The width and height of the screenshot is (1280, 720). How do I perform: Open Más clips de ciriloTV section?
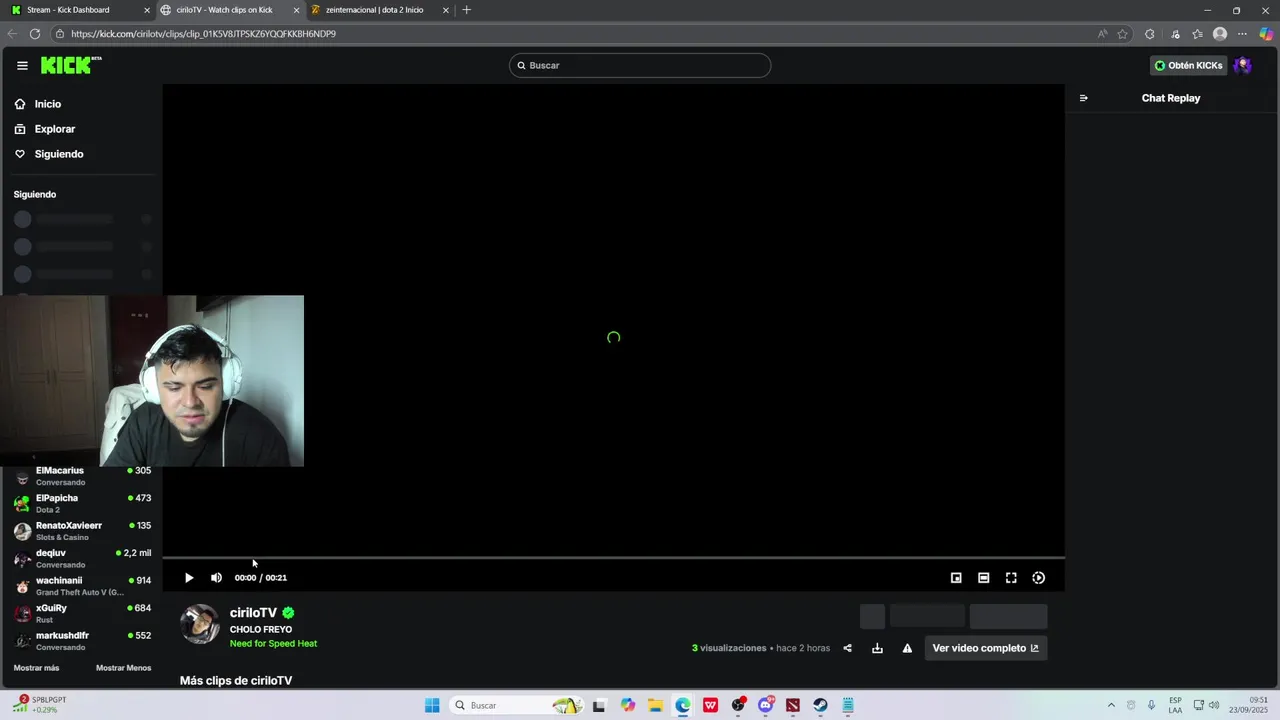point(236,681)
